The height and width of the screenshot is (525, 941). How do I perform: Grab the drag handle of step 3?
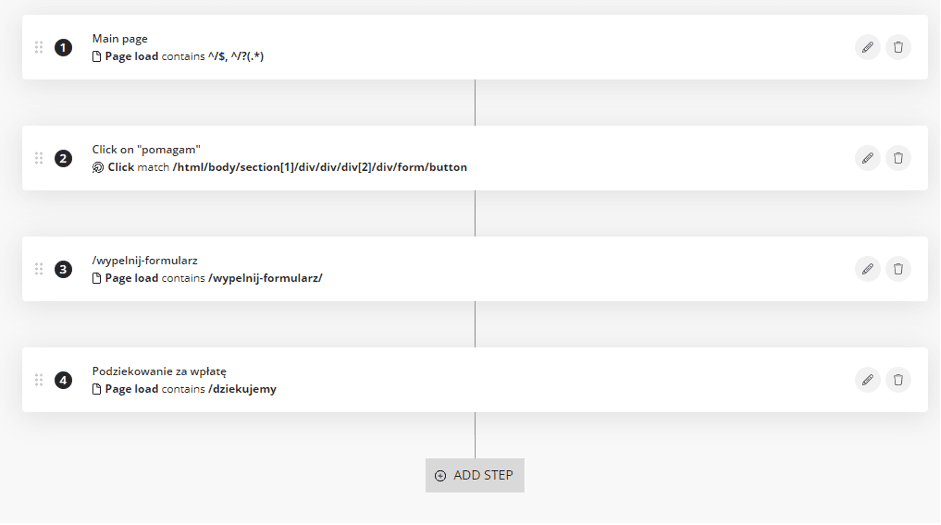pyautogui.click(x=39, y=269)
